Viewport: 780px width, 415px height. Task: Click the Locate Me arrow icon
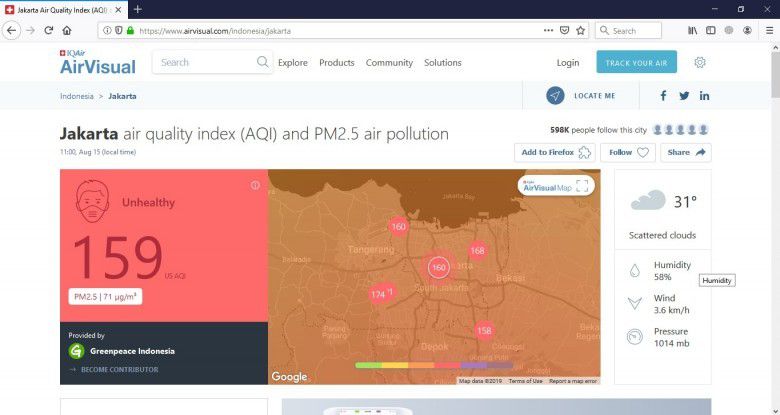555,96
